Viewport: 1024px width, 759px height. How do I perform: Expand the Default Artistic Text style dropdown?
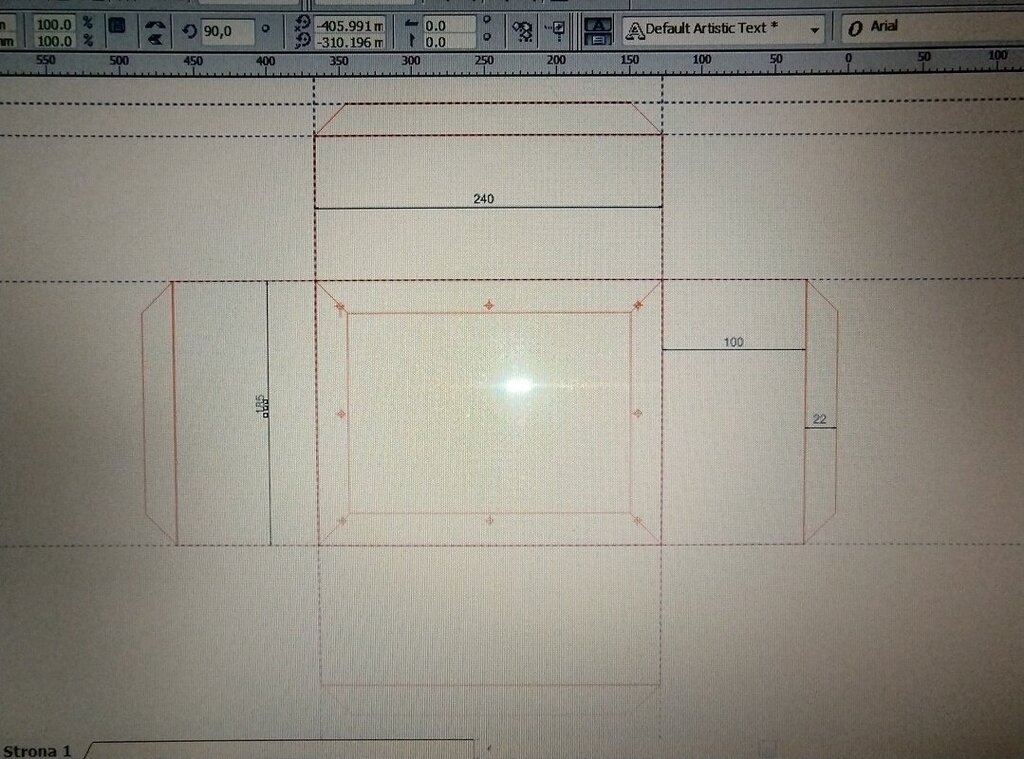pyautogui.click(x=815, y=30)
